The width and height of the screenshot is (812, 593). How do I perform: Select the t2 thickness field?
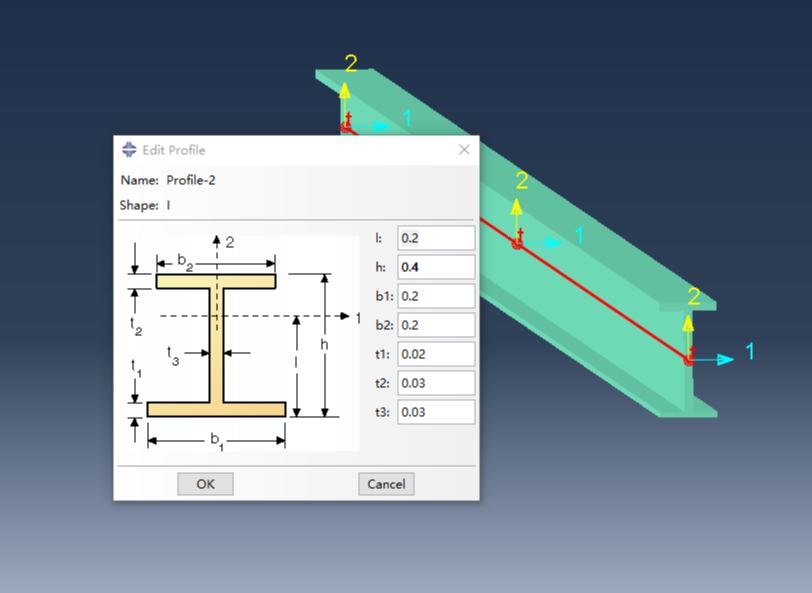point(436,383)
